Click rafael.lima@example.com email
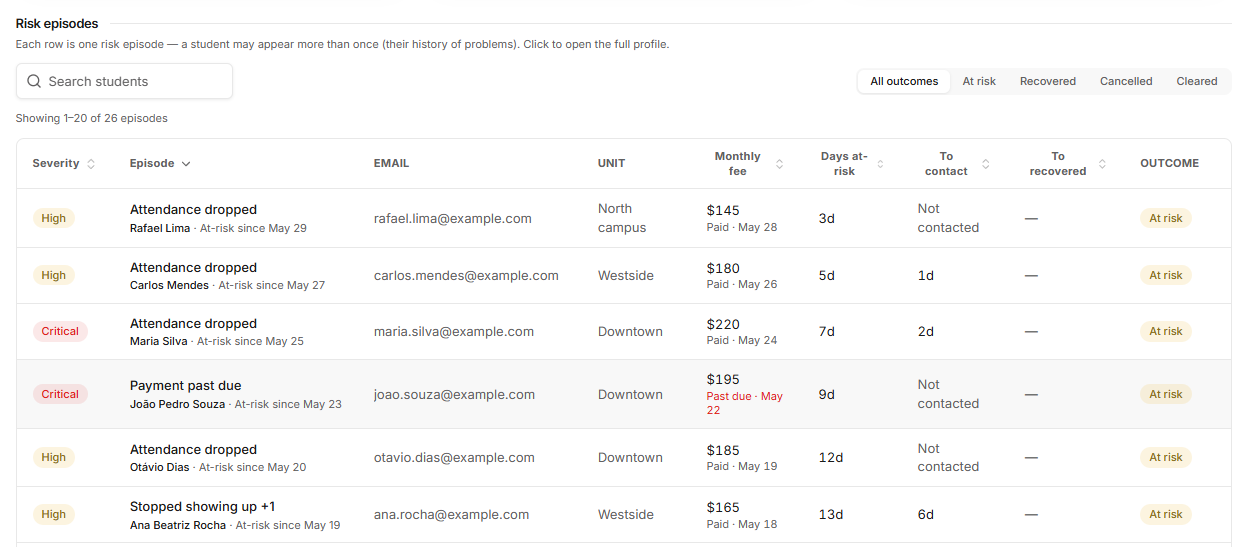Image resolution: width=1245 pixels, height=547 pixels. (x=453, y=218)
